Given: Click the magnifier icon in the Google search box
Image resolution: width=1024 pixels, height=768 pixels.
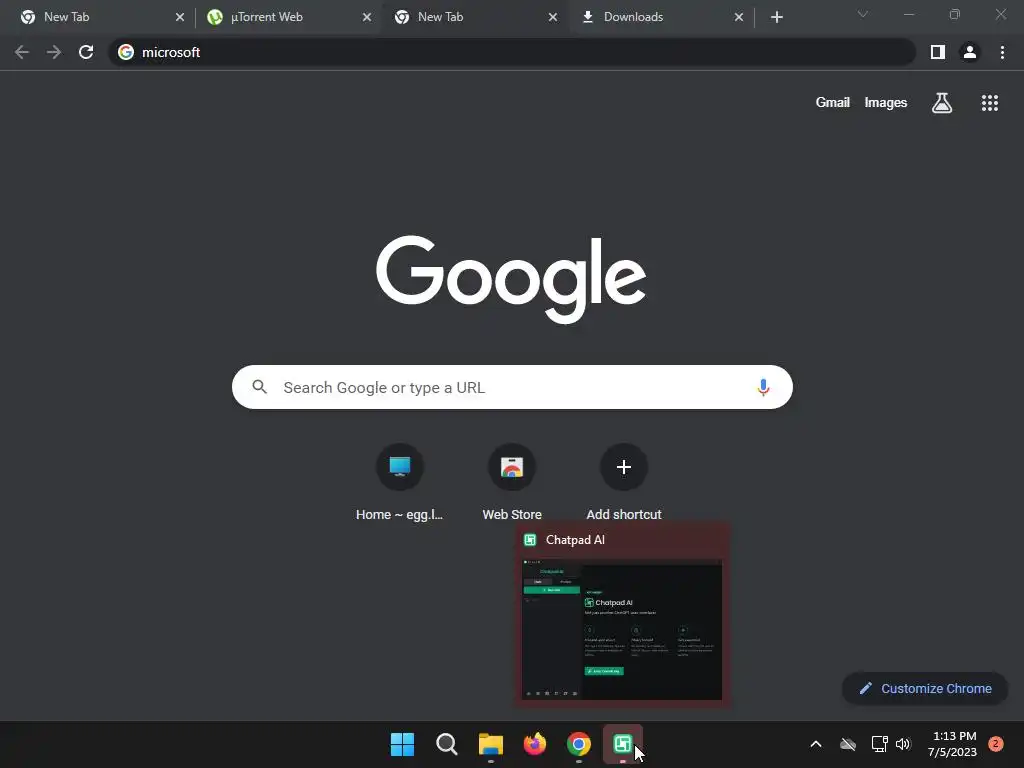Looking at the screenshot, I should [x=259, y=387].
